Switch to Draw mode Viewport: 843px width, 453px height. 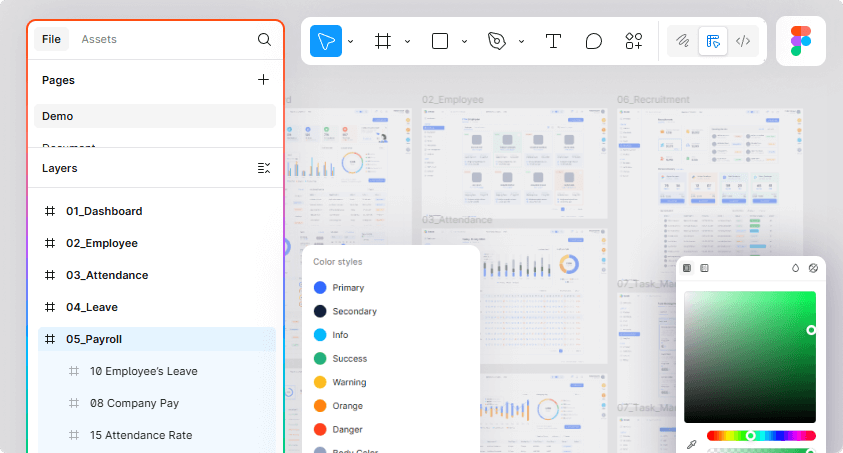click(x=684, y=41)
